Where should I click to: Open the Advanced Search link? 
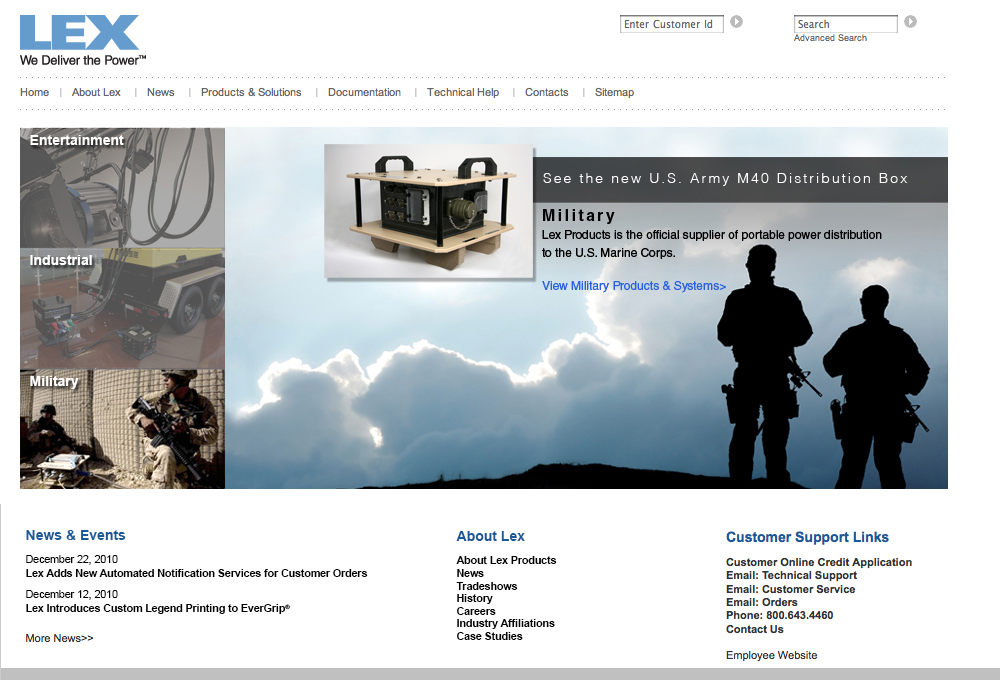(830, 38)
